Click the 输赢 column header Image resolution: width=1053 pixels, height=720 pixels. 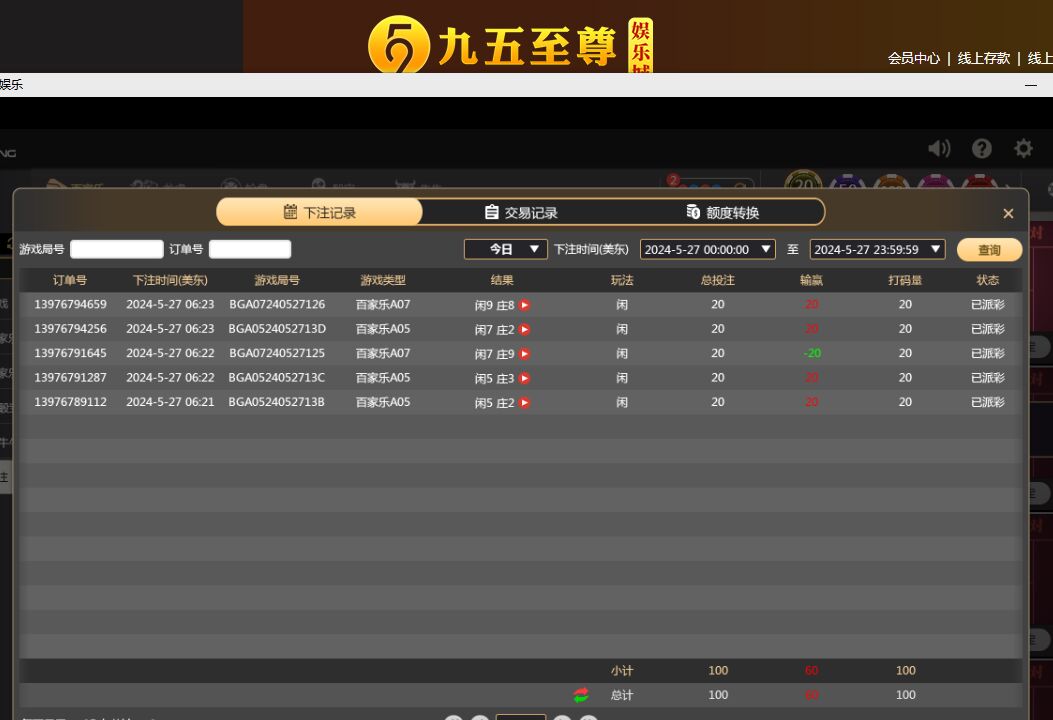tap(811, 280)
